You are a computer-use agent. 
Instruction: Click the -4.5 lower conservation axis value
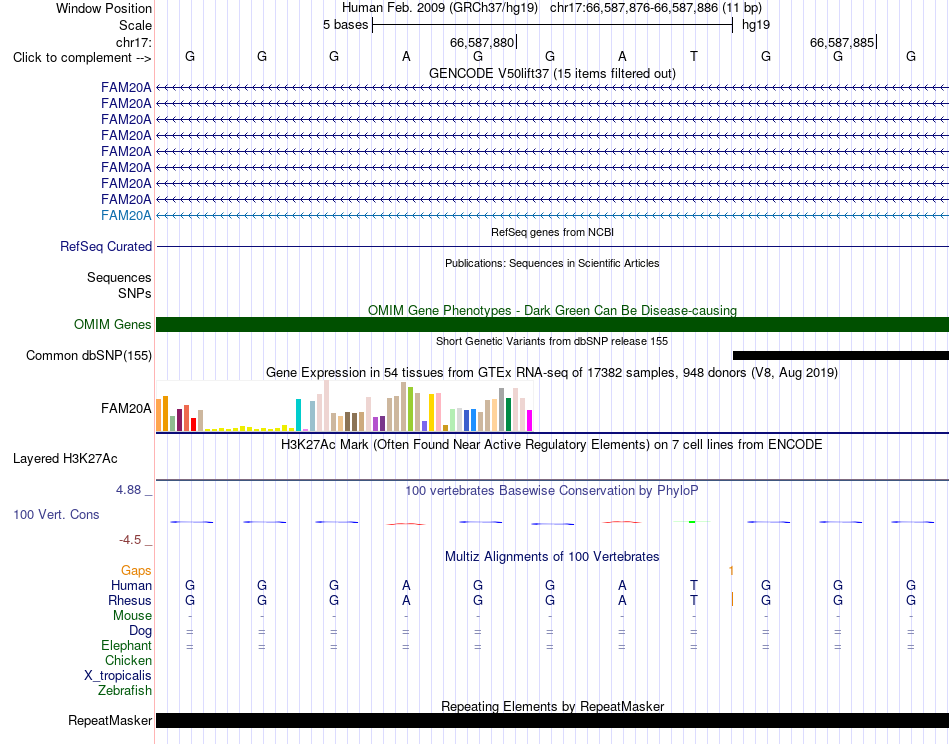(130, 540)
